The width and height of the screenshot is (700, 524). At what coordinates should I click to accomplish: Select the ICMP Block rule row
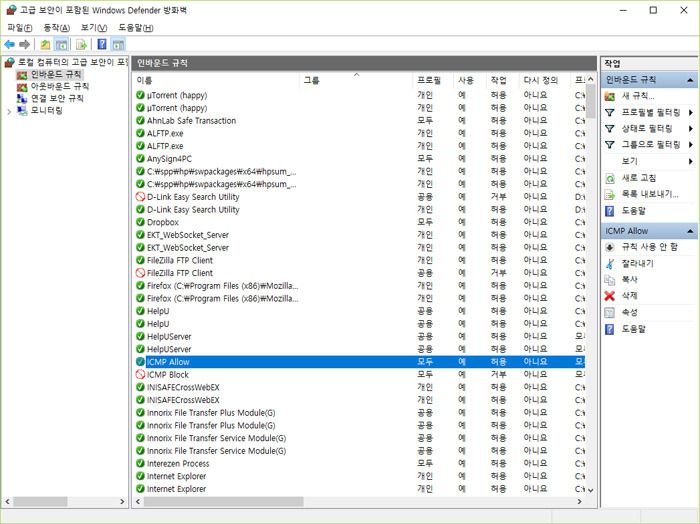pyautogui.click(x=359, y=374)
